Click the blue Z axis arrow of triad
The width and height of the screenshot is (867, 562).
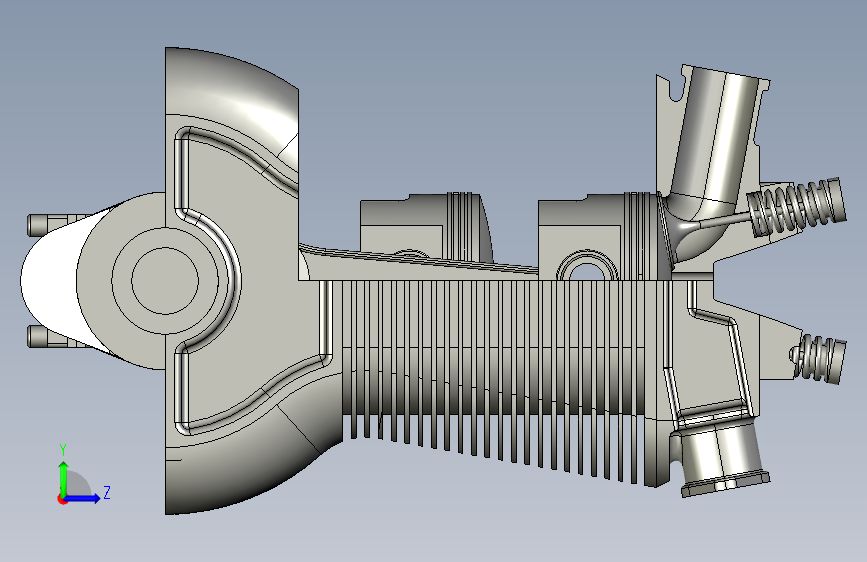(x=83, y=498)
